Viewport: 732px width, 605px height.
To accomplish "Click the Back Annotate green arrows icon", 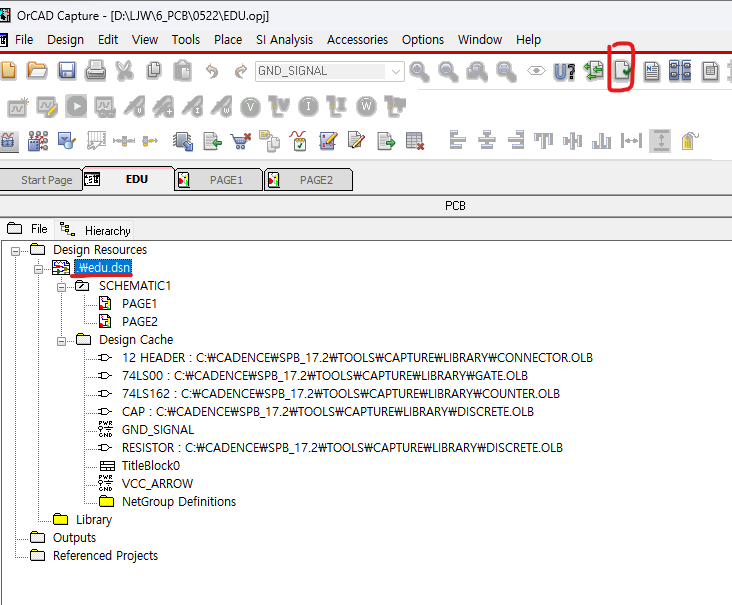I will tap(594, 71).
